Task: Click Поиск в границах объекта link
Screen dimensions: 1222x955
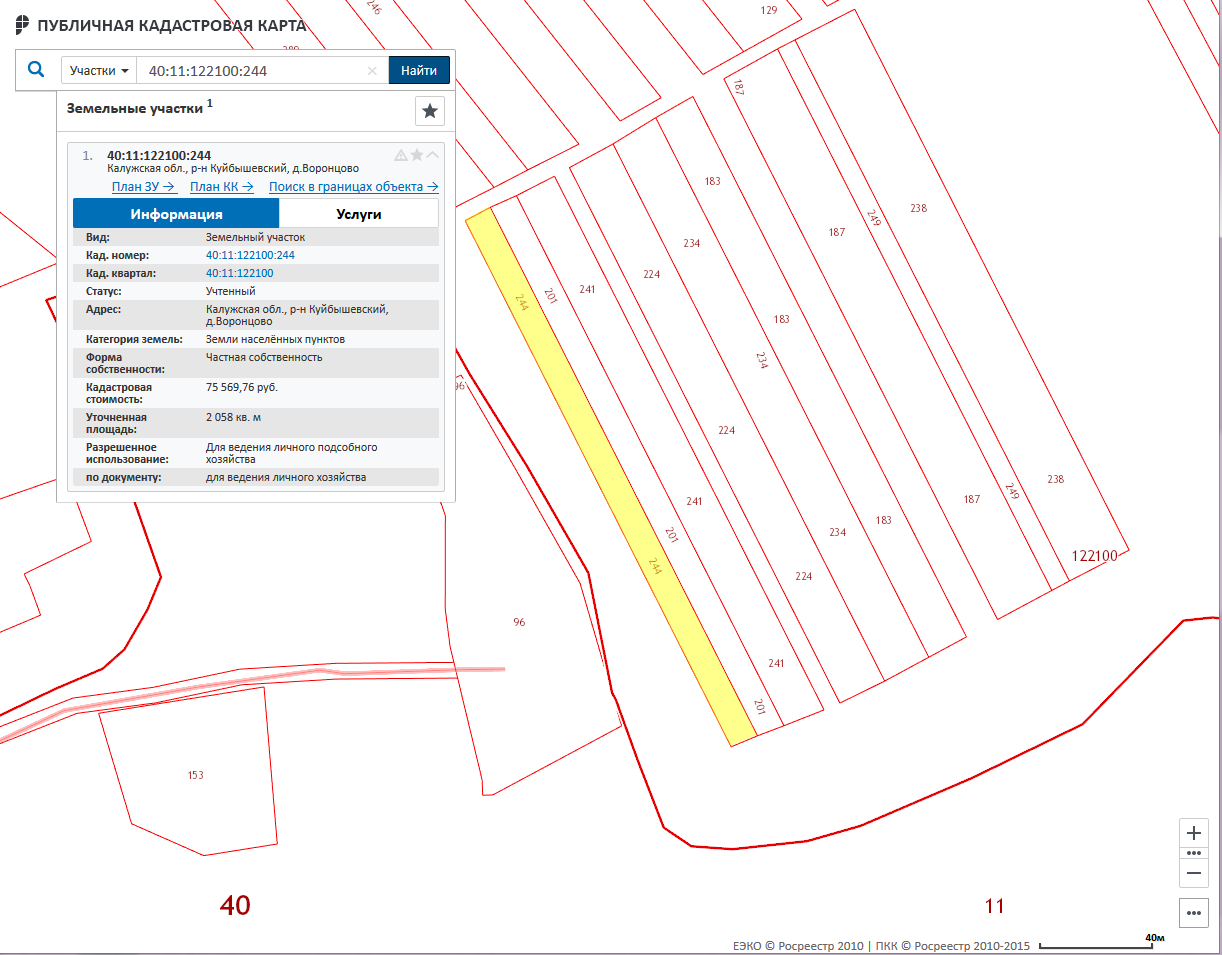Action: tap(353, 187)
